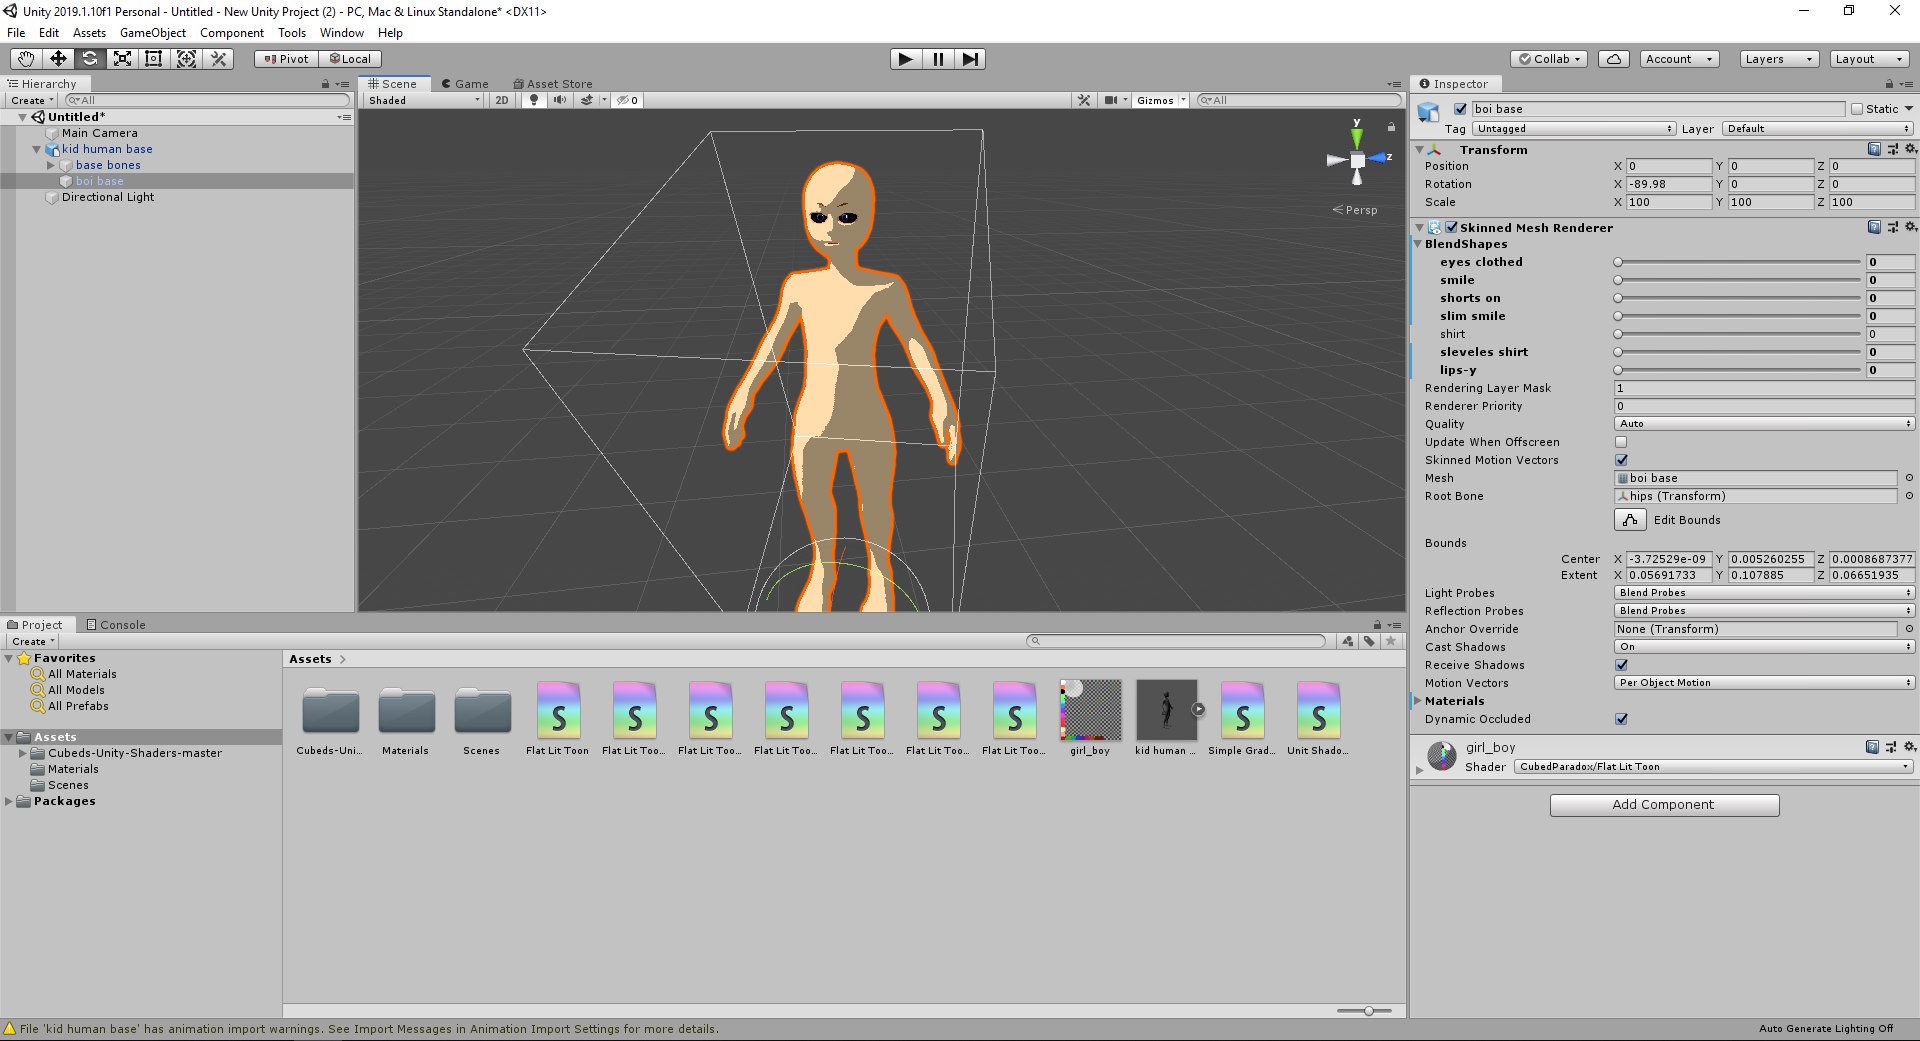Open the GameObject menu
This screenshot has height=1041, width=1920.
[x=153, y=33]
